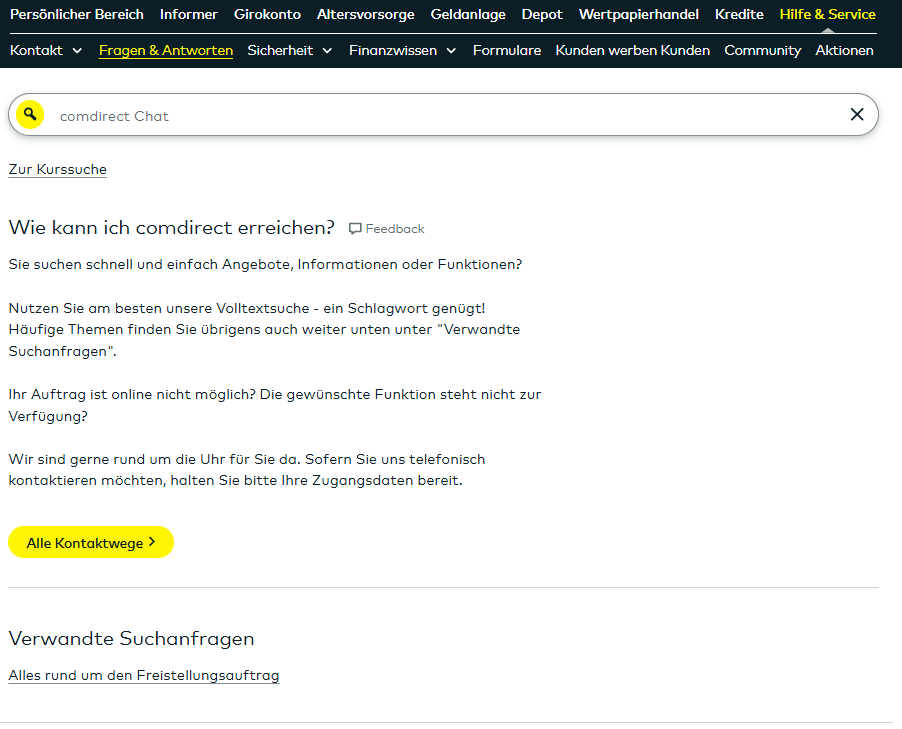902x729 pixels.
Task: Expand the Kontakt dropdown chevron
Action: tap(77, 51)
